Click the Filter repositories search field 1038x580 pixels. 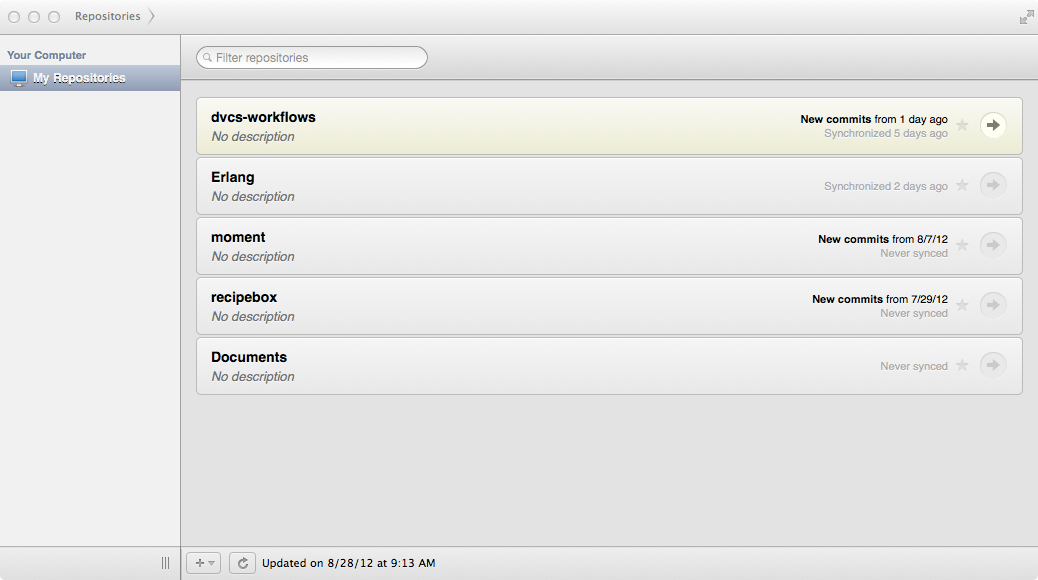pos(312,58)
